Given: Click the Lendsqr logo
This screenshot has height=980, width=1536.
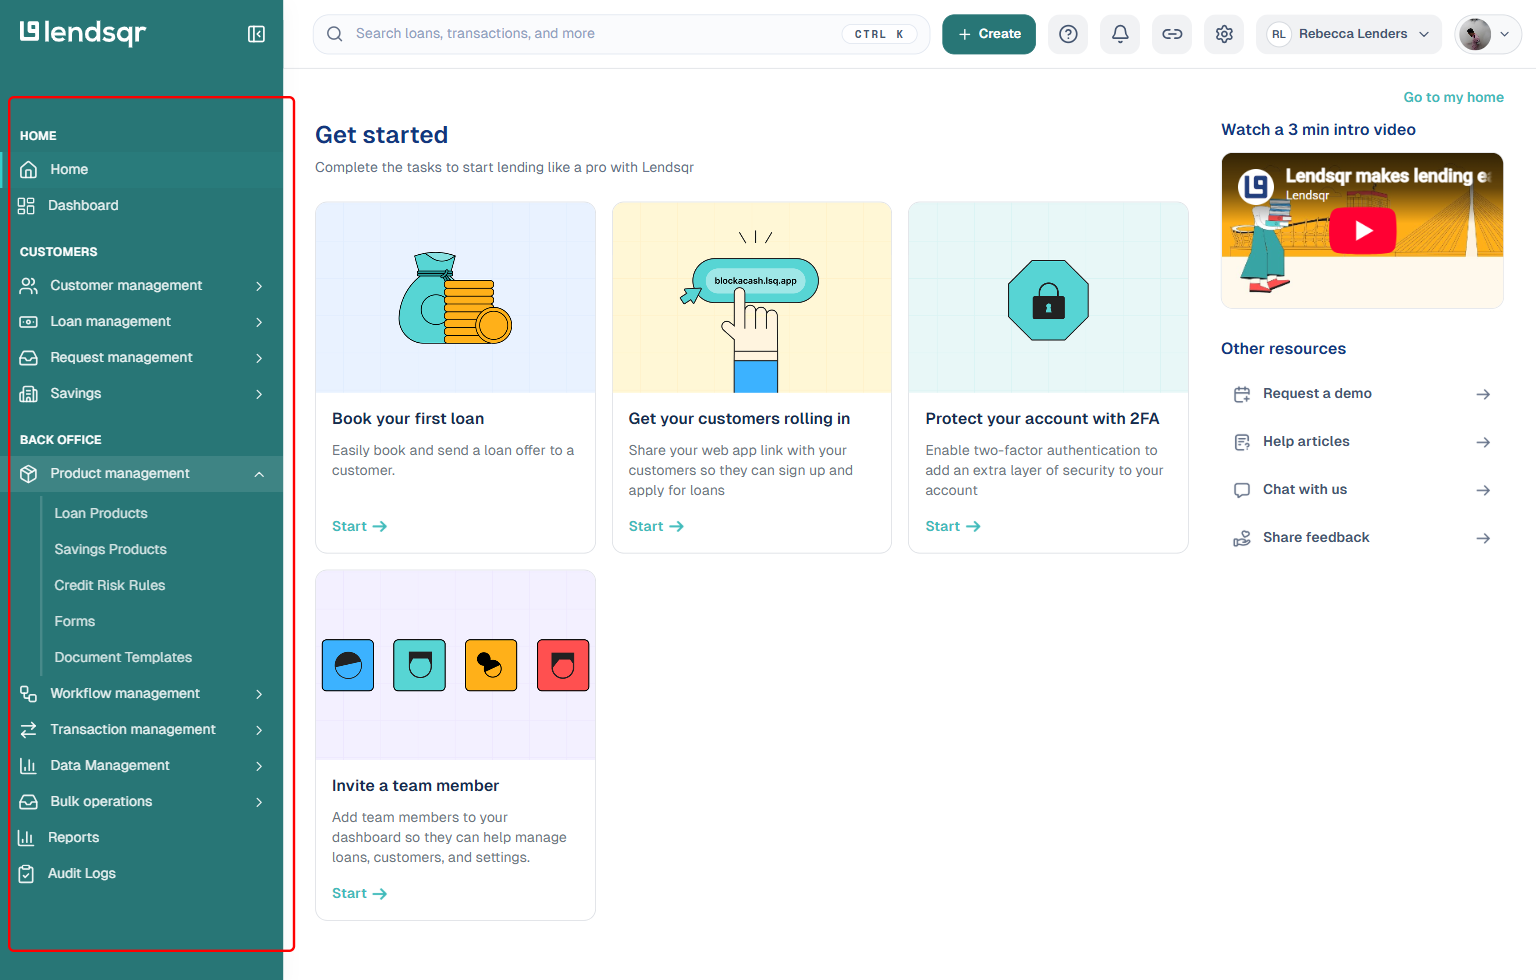Looking at the screenshot, I should 83,33.
